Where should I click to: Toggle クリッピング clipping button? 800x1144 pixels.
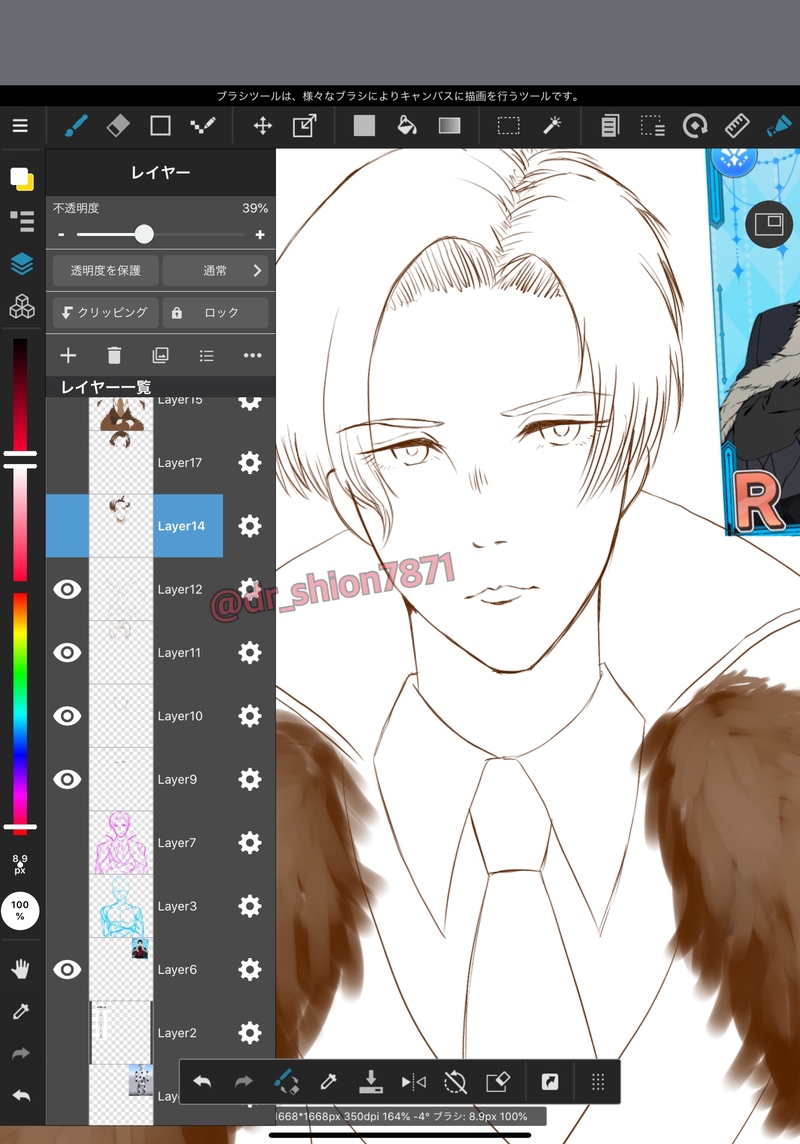click(x=106, y=312)
